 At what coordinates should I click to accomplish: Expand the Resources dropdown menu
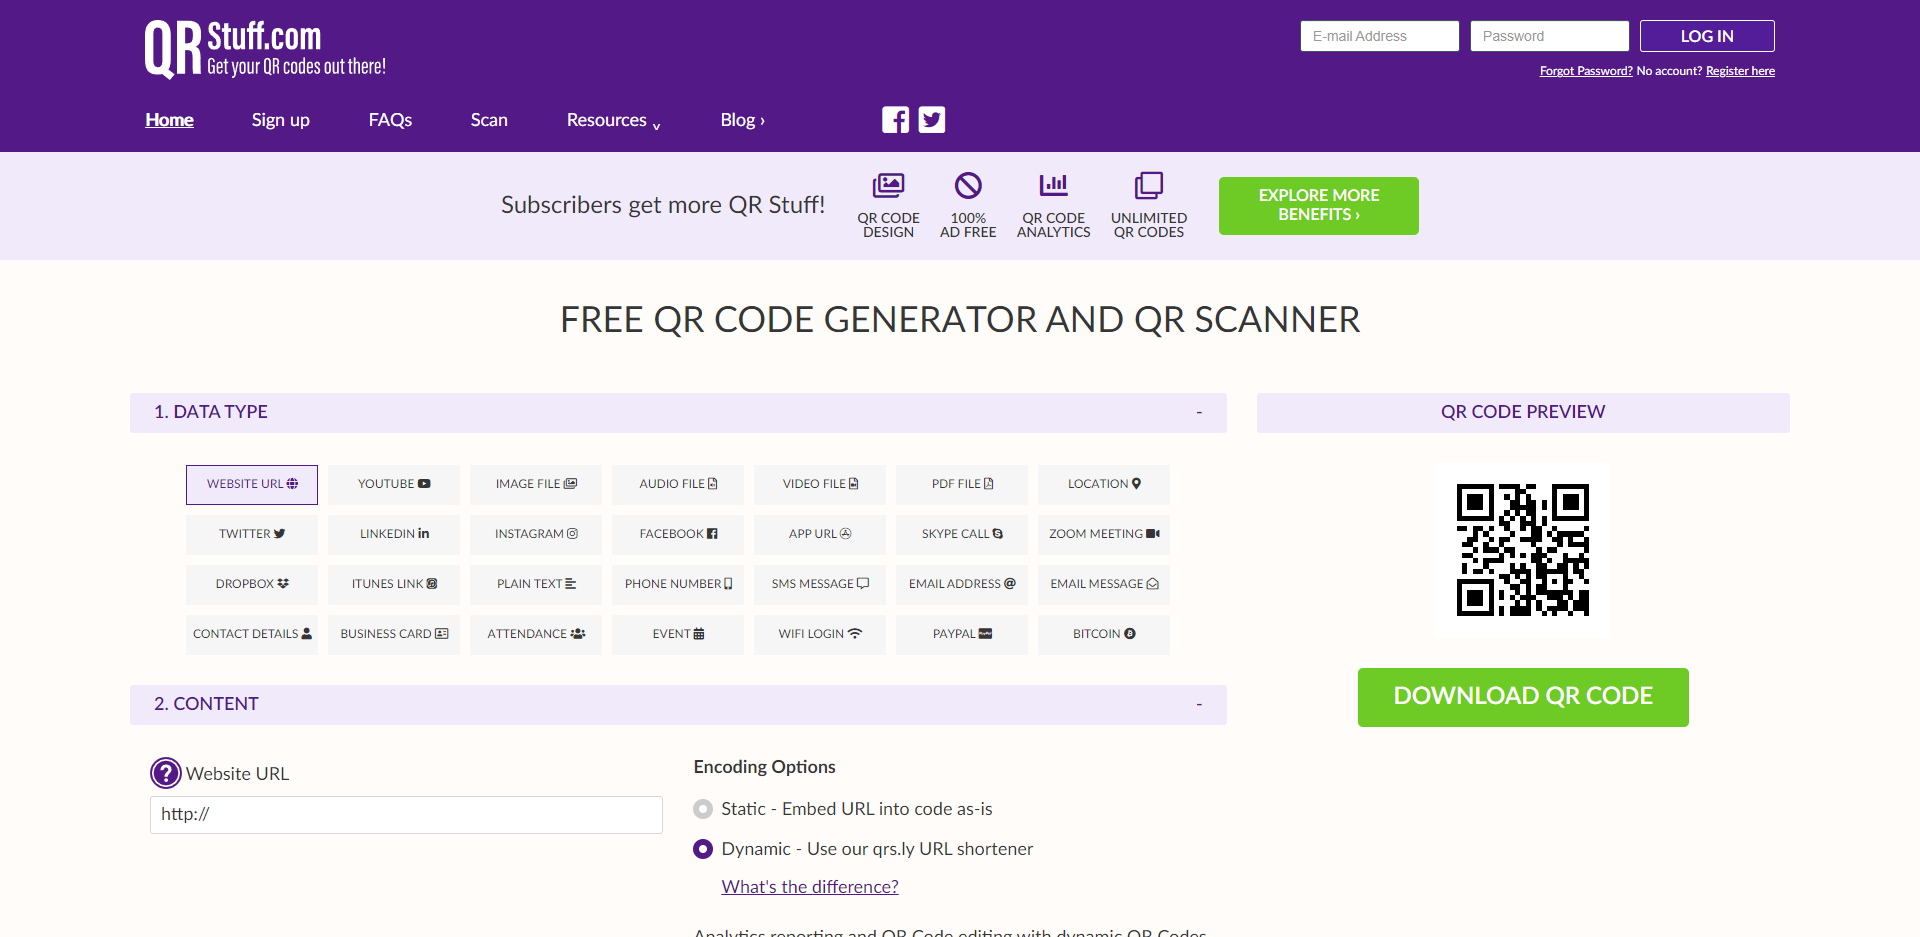tap(612, 120)
